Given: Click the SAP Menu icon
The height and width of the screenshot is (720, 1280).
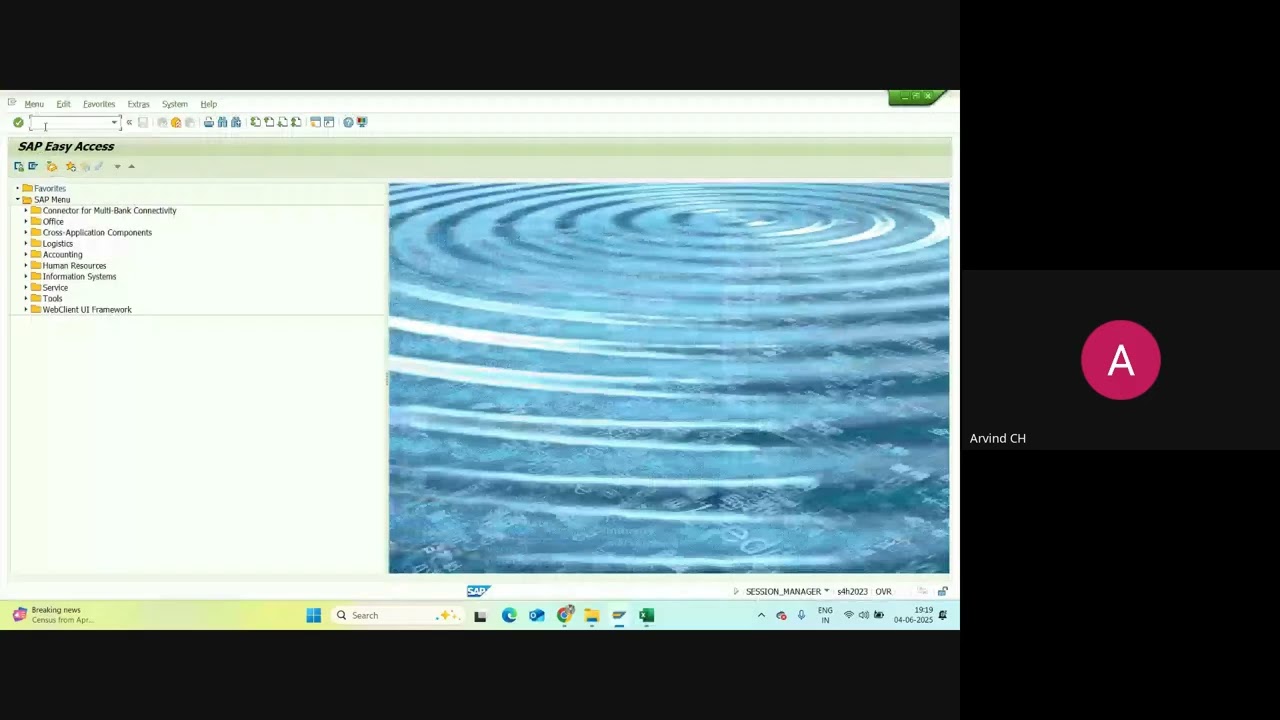Looking at the screenshot, I should 33,166.
